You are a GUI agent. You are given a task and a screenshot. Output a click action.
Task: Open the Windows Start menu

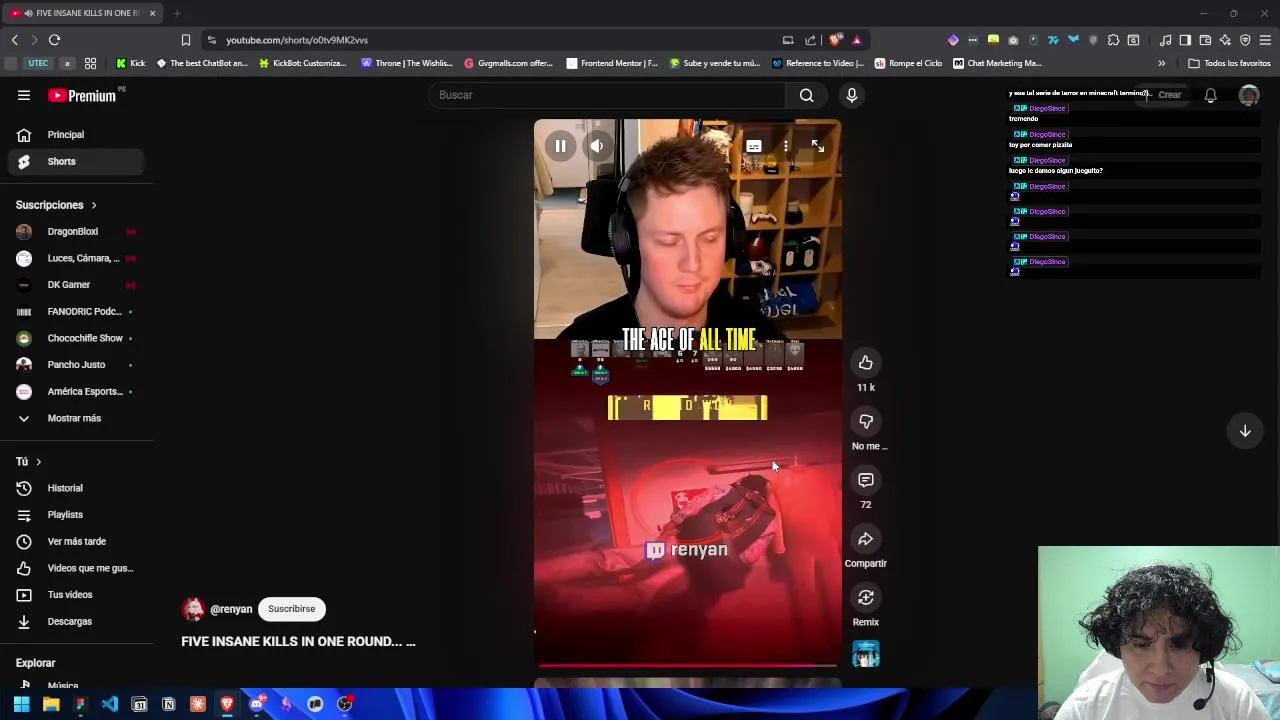21,704
